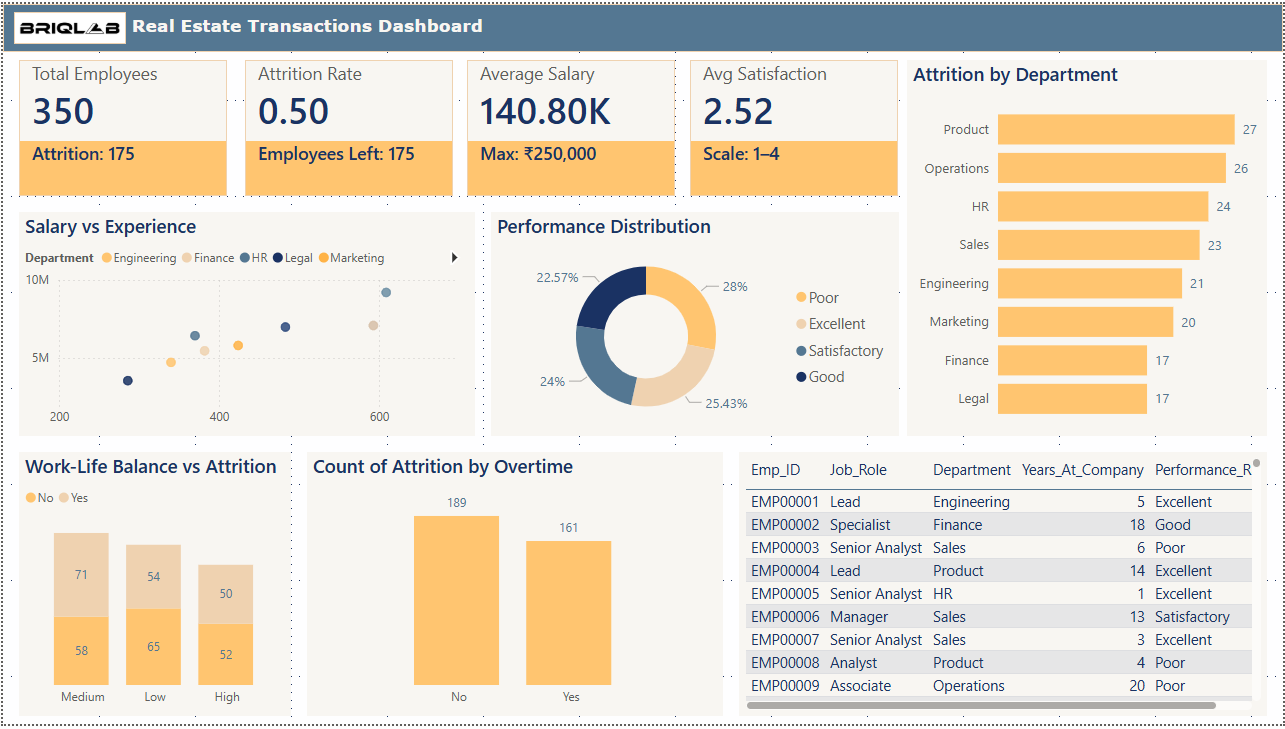Select the EMP00004 row in the employee table

point(785,571)
